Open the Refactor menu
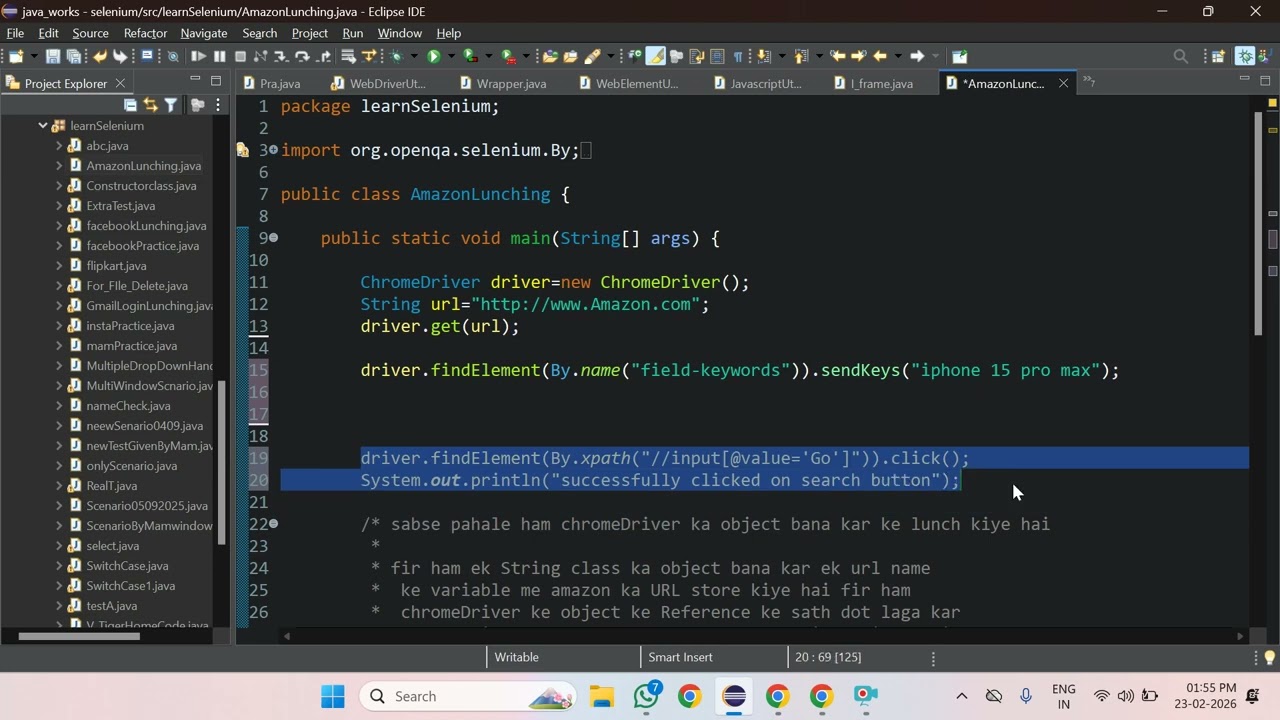Viewport: 1280px width, 720px height. coord(145,33)
